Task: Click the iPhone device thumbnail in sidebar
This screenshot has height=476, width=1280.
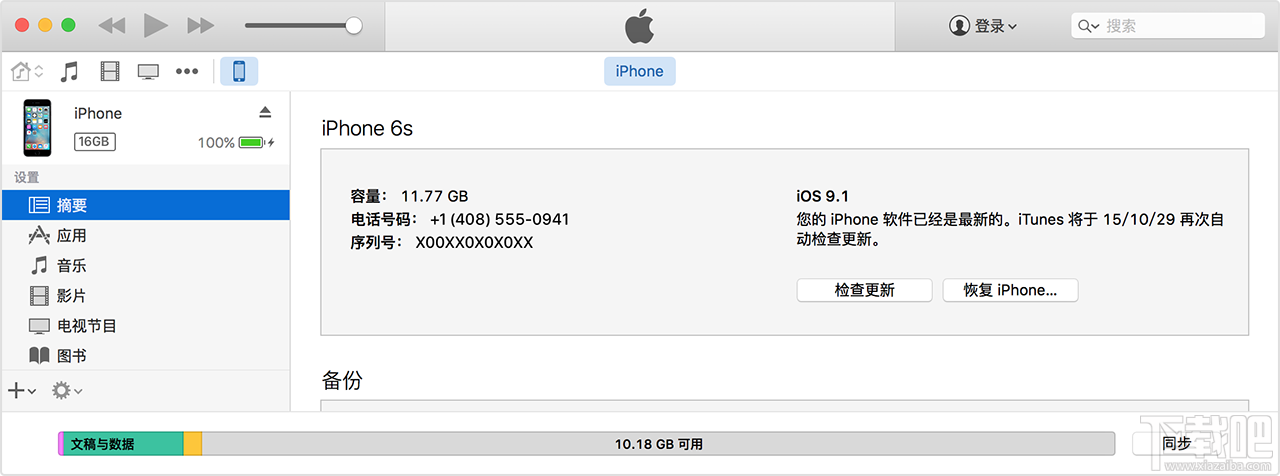Action: click(x=38, y=127)
